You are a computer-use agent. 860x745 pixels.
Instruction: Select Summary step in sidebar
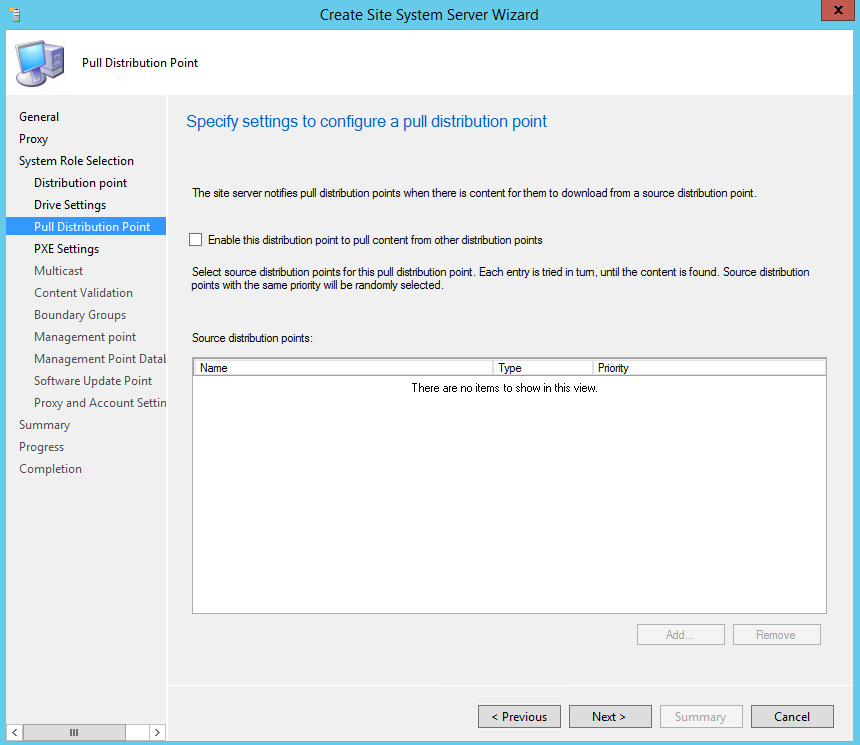coord(44,425)
